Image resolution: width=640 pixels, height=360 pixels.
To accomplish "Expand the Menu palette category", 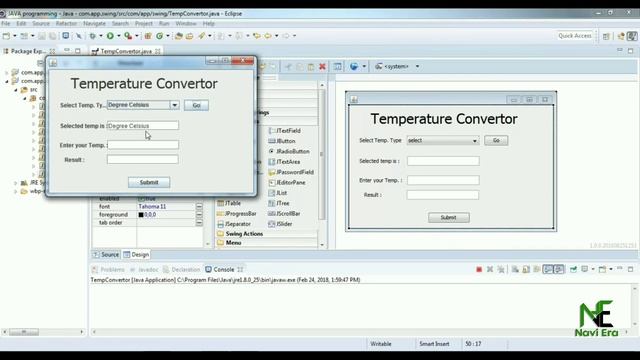I will coord(229,243).
